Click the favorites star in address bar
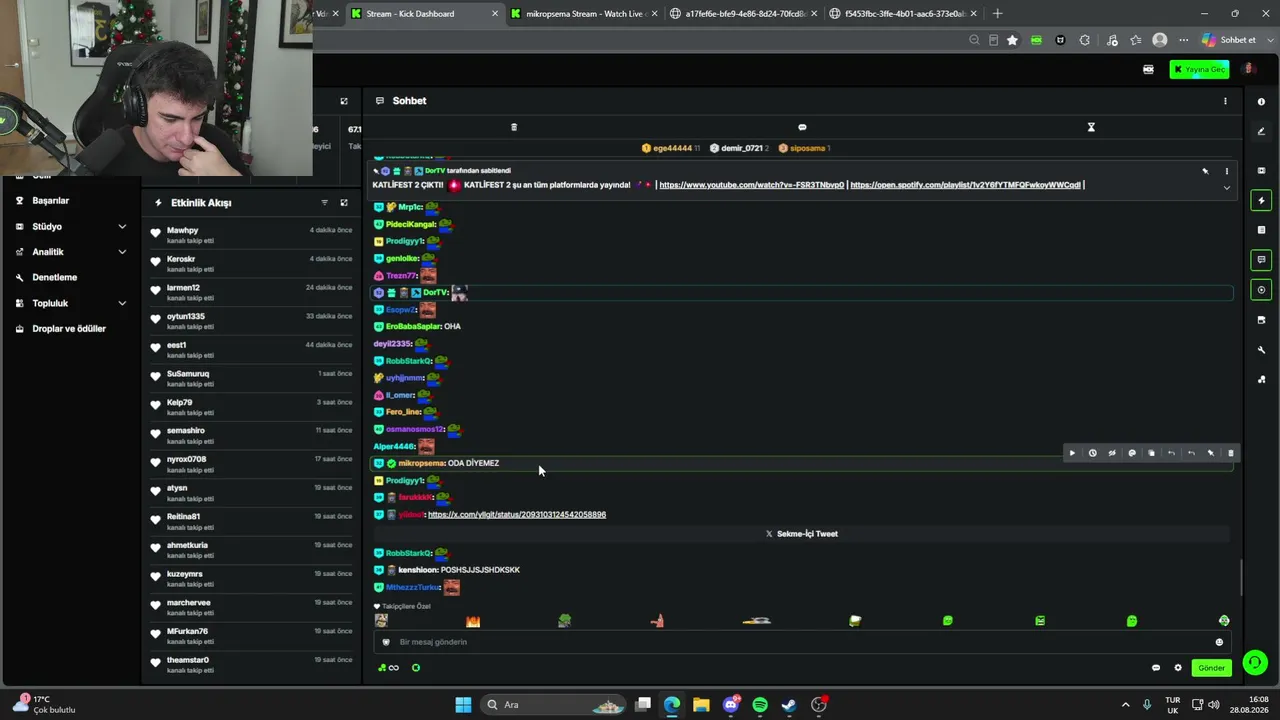This screenshot has height=720, width=1280. click(x=1012, y=40)
